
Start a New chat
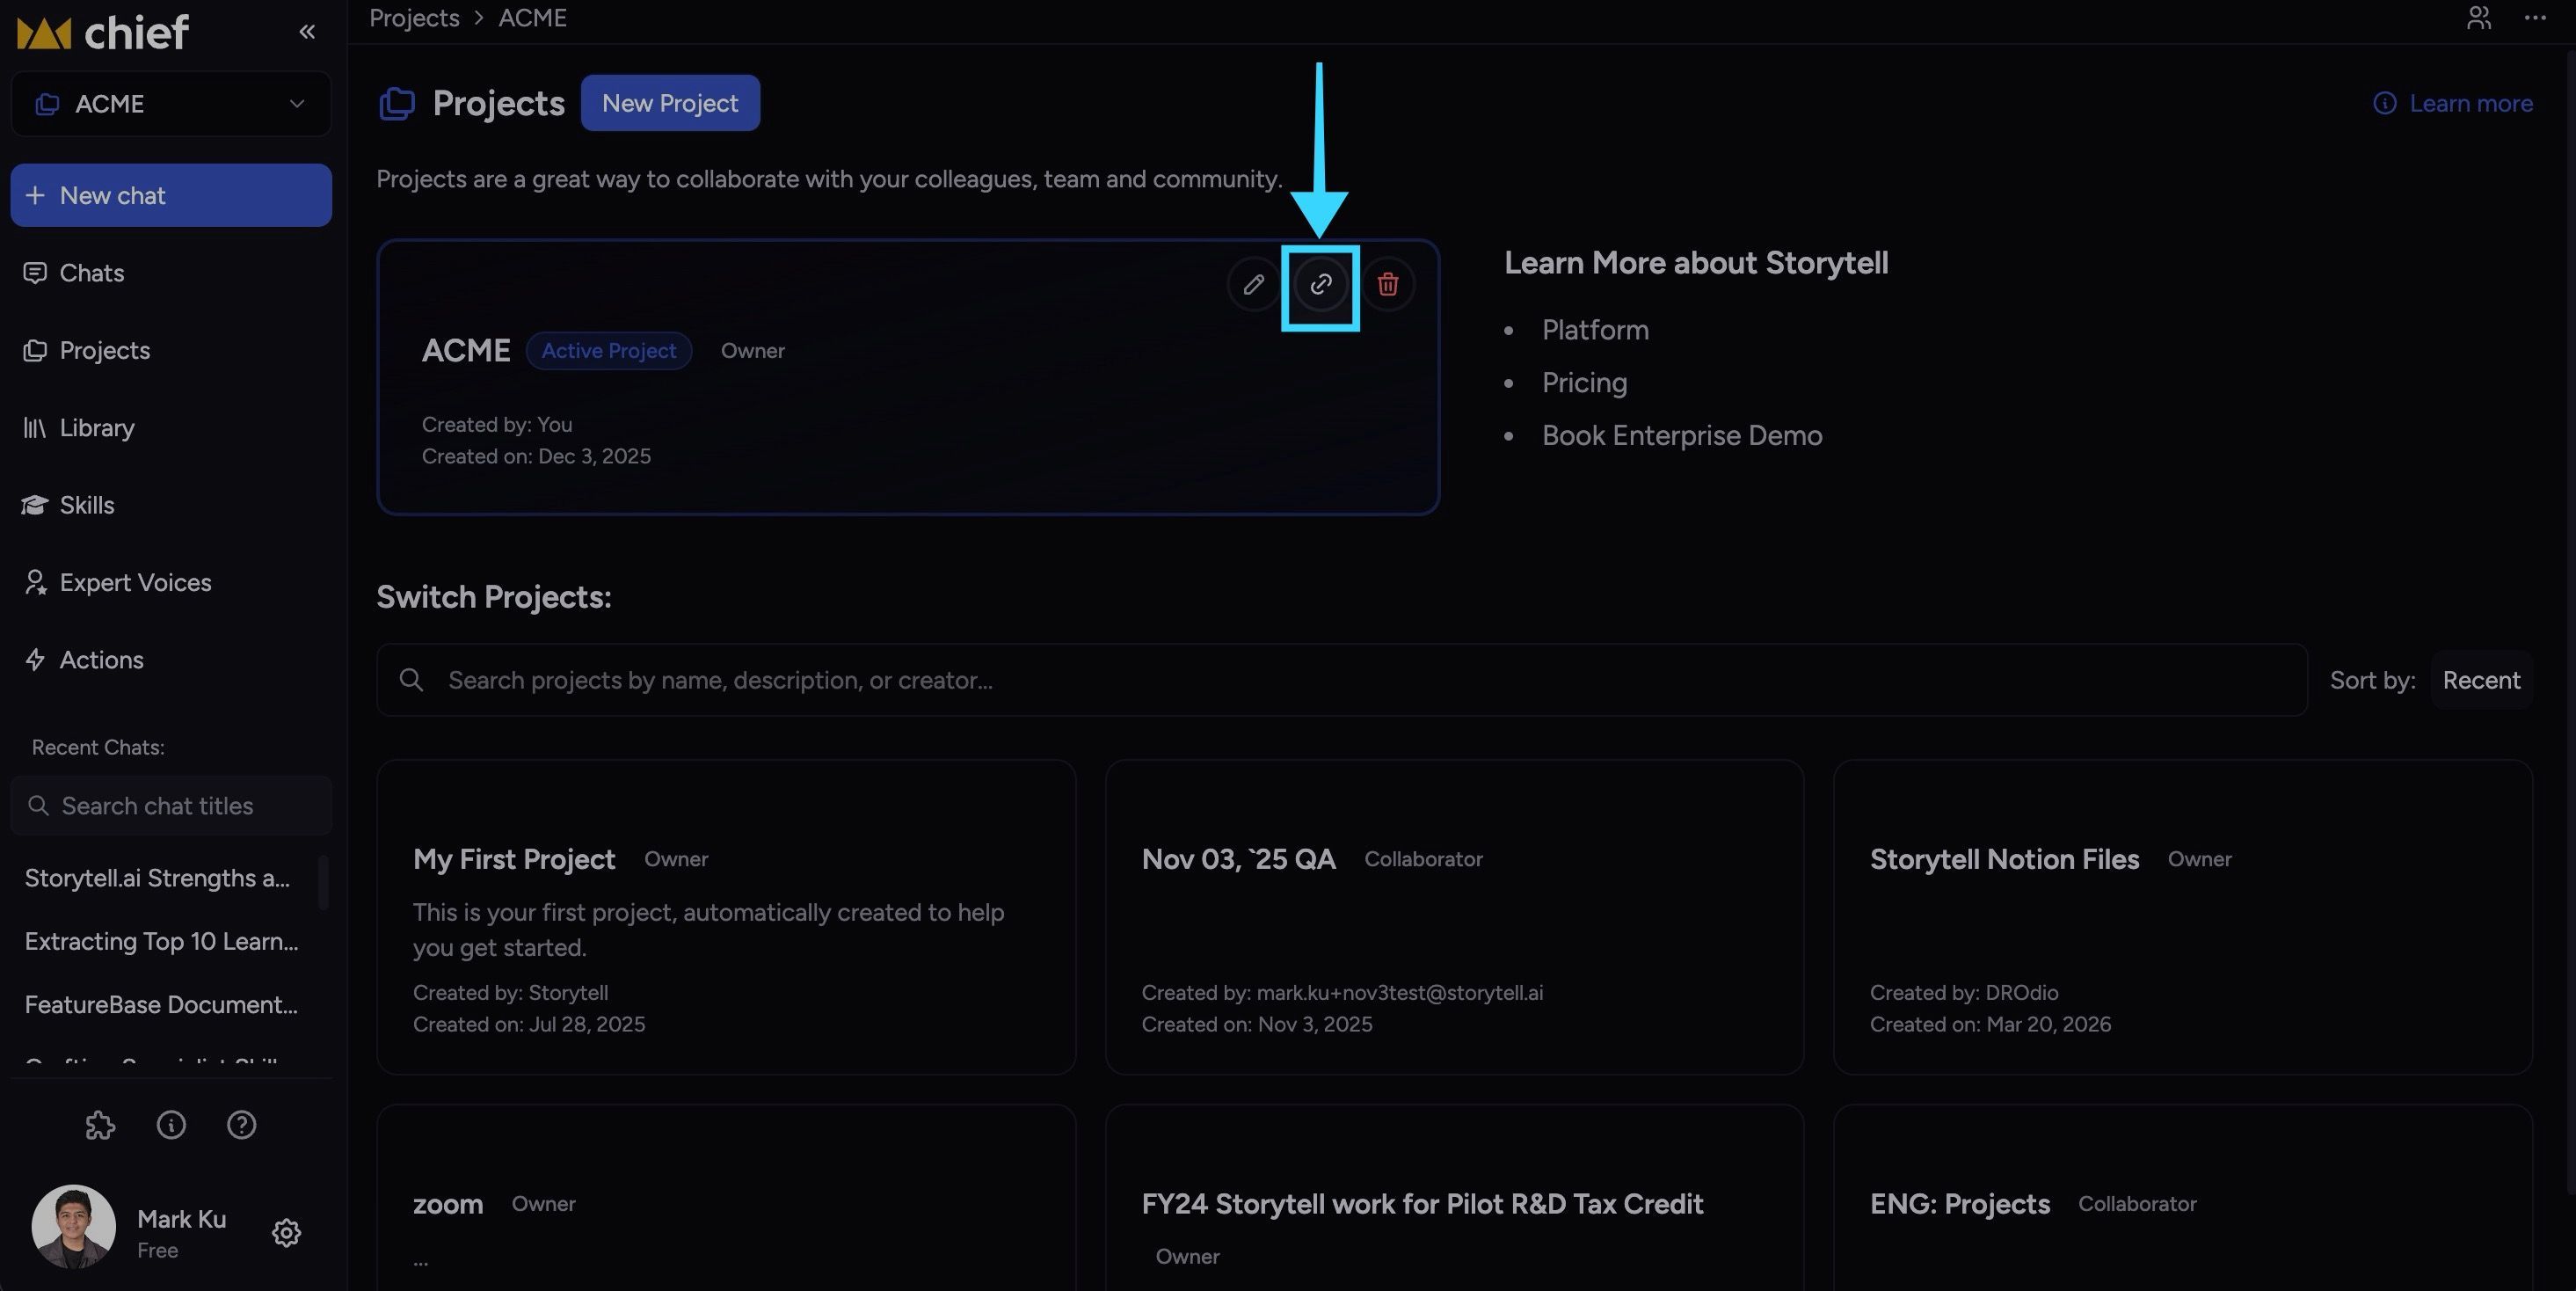point(171,195)
